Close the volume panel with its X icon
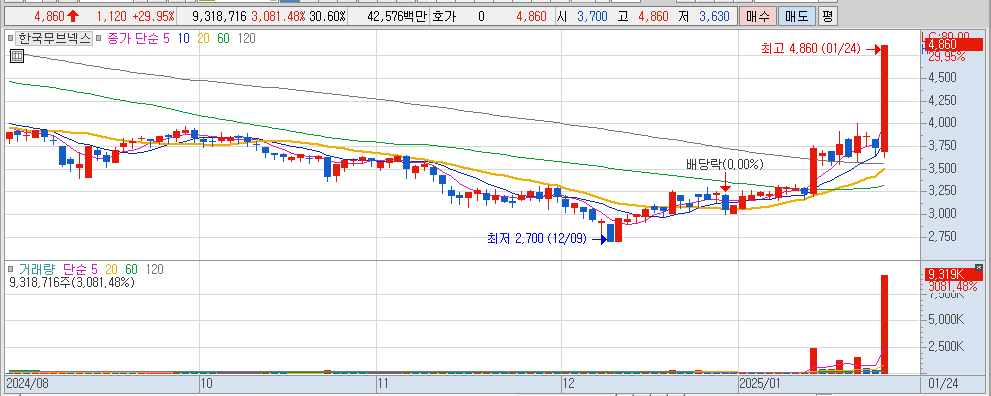 (x=979, y=267)
